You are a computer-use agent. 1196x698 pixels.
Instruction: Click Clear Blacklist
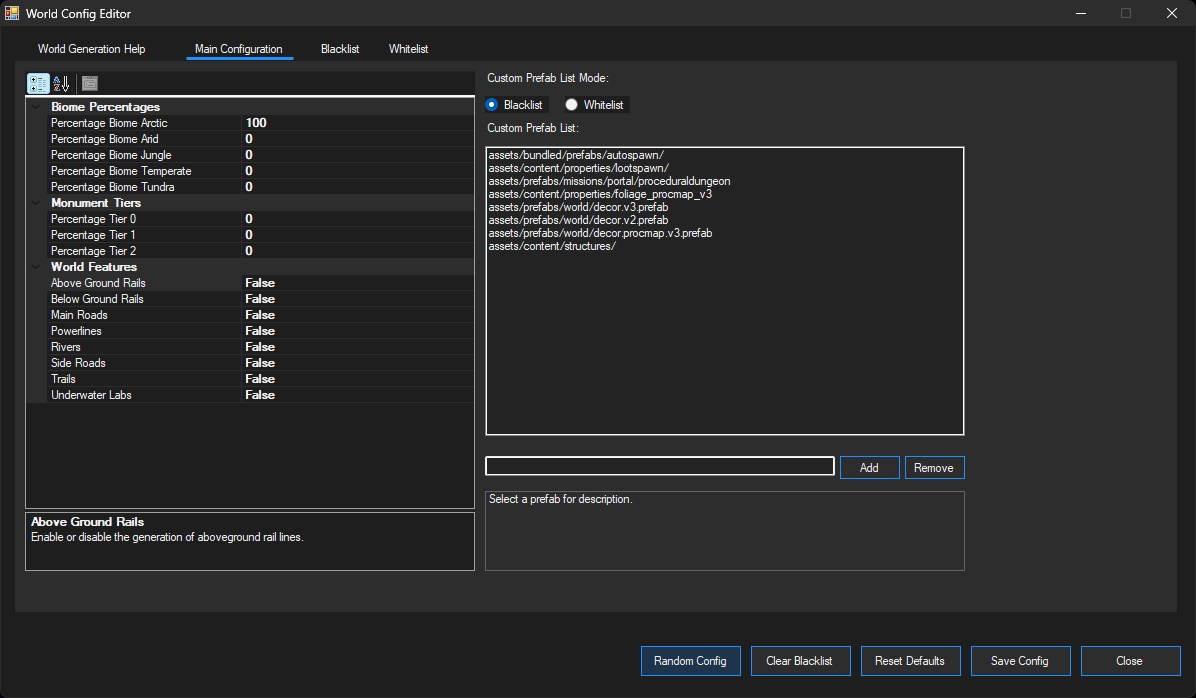point(800,661)
